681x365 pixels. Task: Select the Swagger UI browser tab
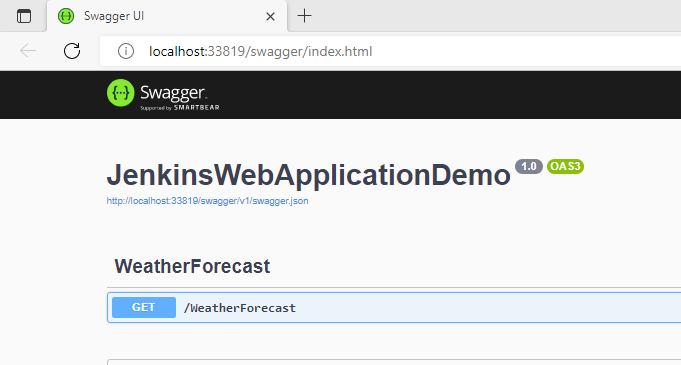click(167, 16)
